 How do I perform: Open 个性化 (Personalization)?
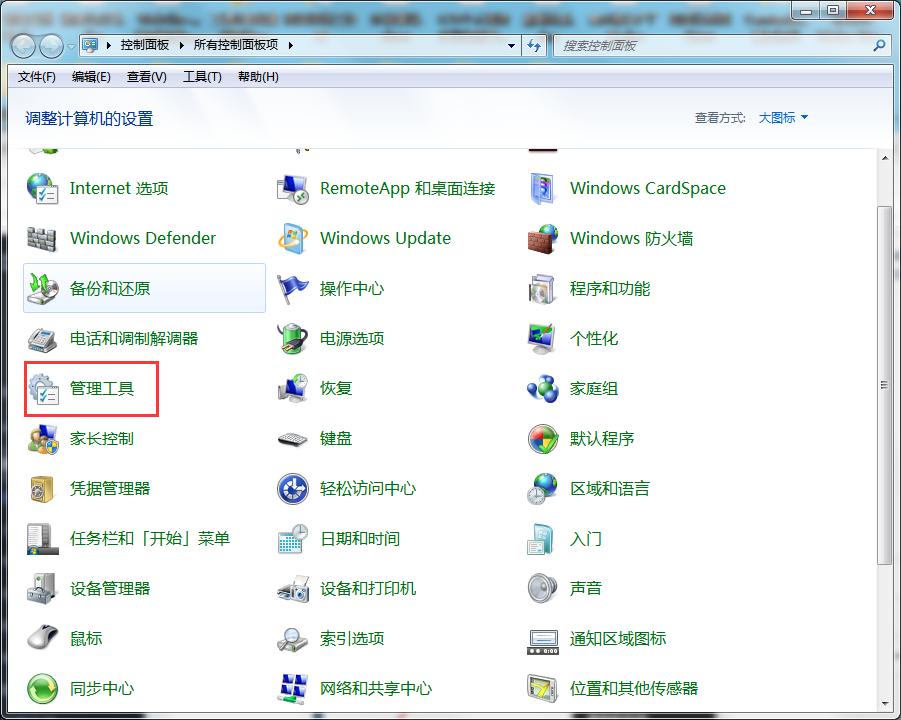coord(593,338)
